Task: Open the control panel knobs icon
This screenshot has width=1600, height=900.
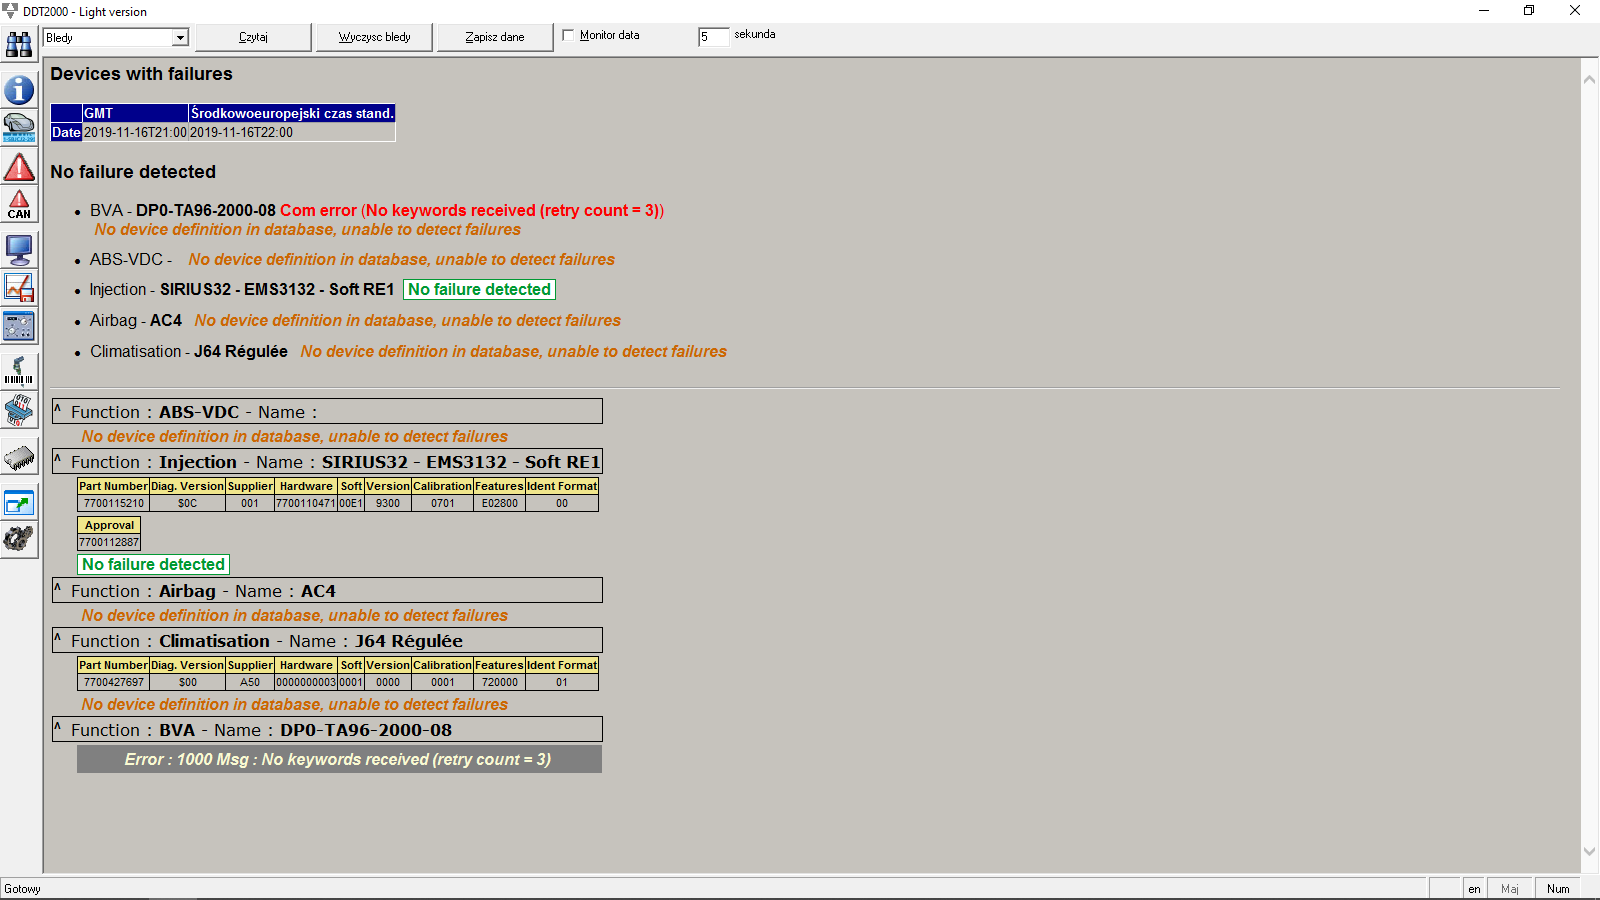Action: [x=19, y=326]
